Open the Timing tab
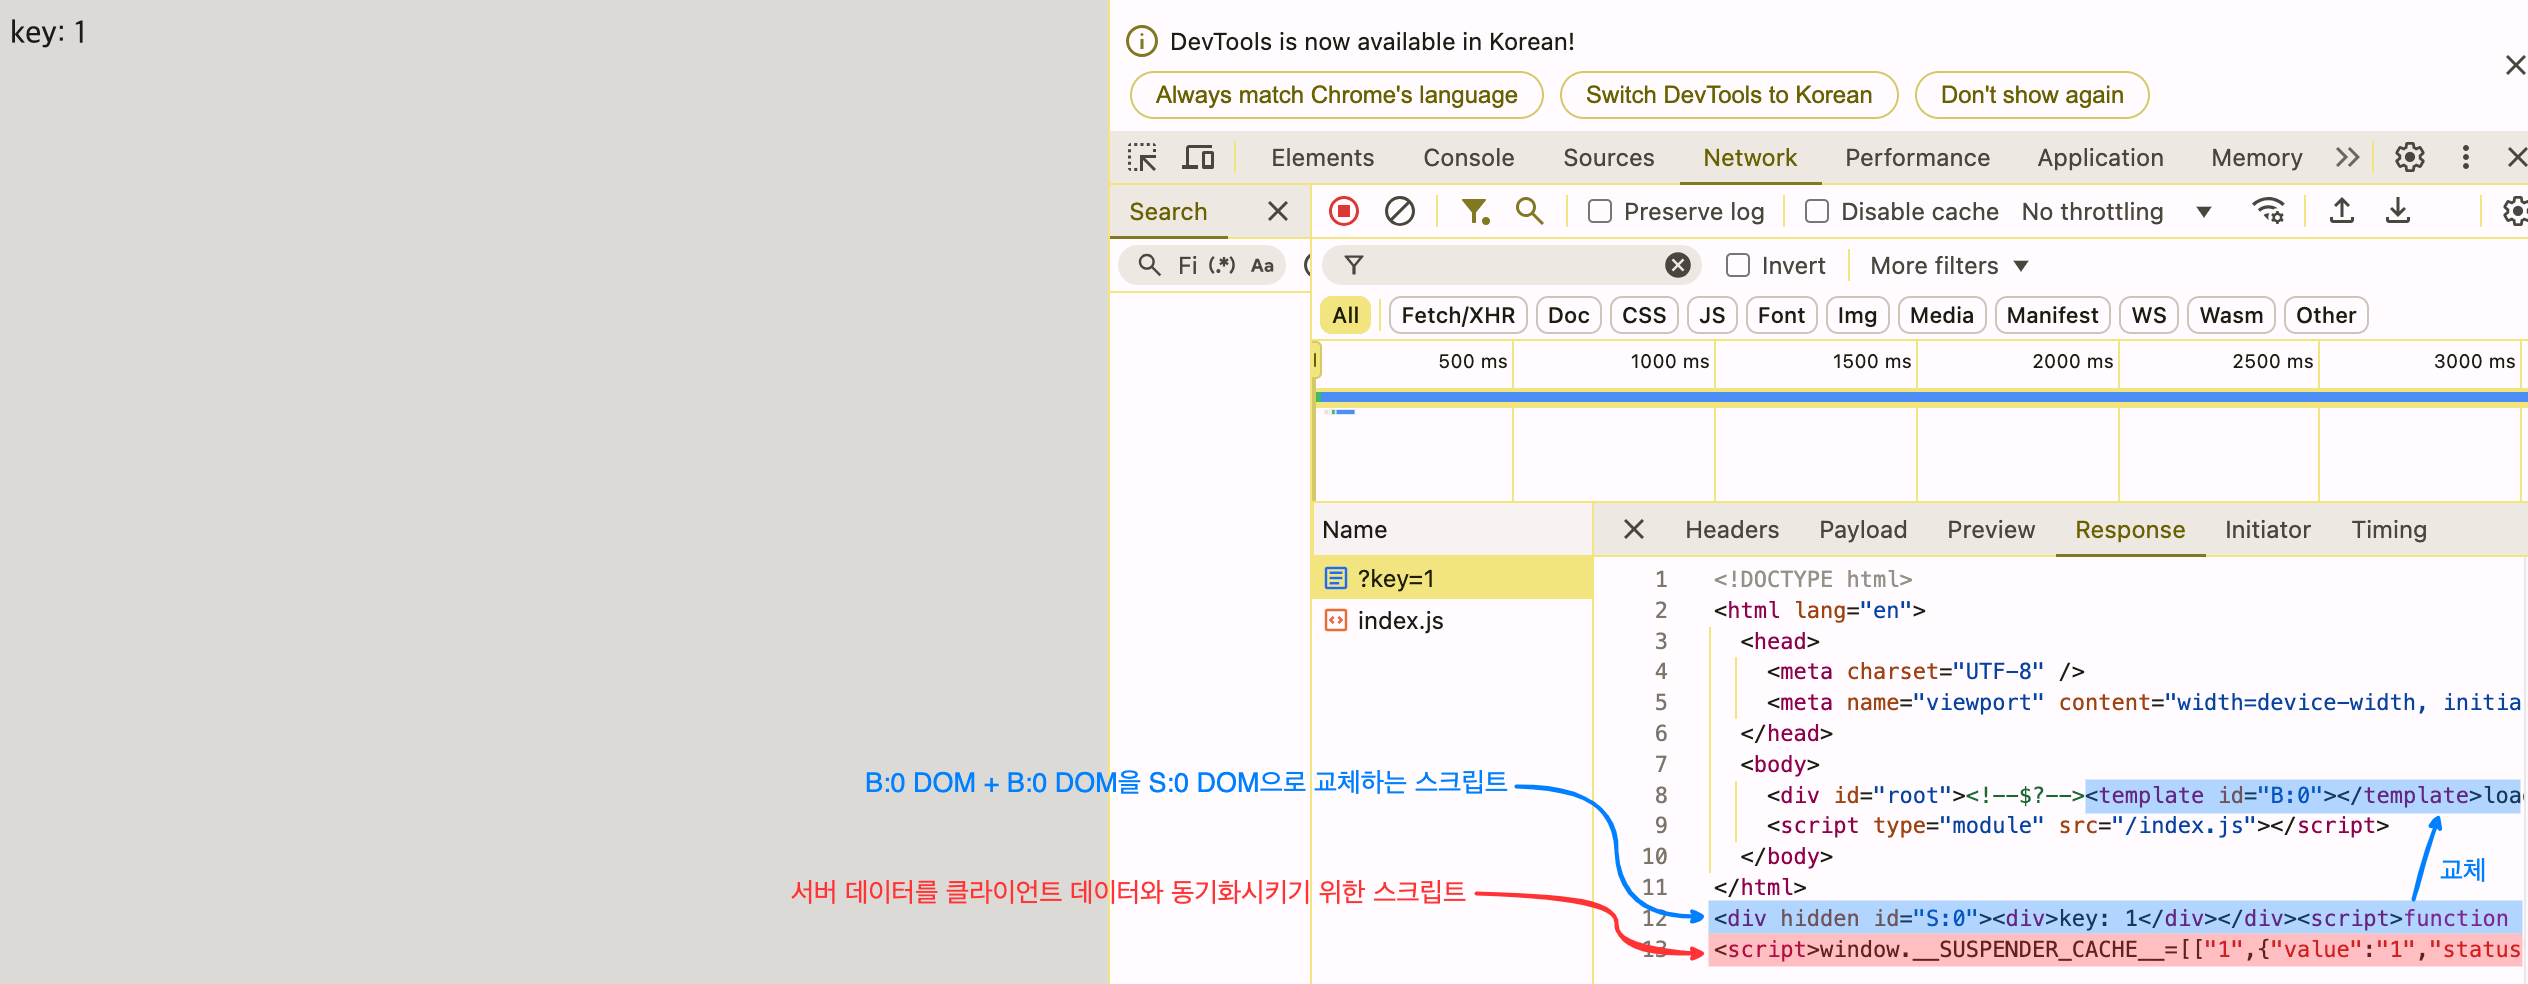Image resolution: width=2528 pixels, height=984 pixels. point(2388,529)
